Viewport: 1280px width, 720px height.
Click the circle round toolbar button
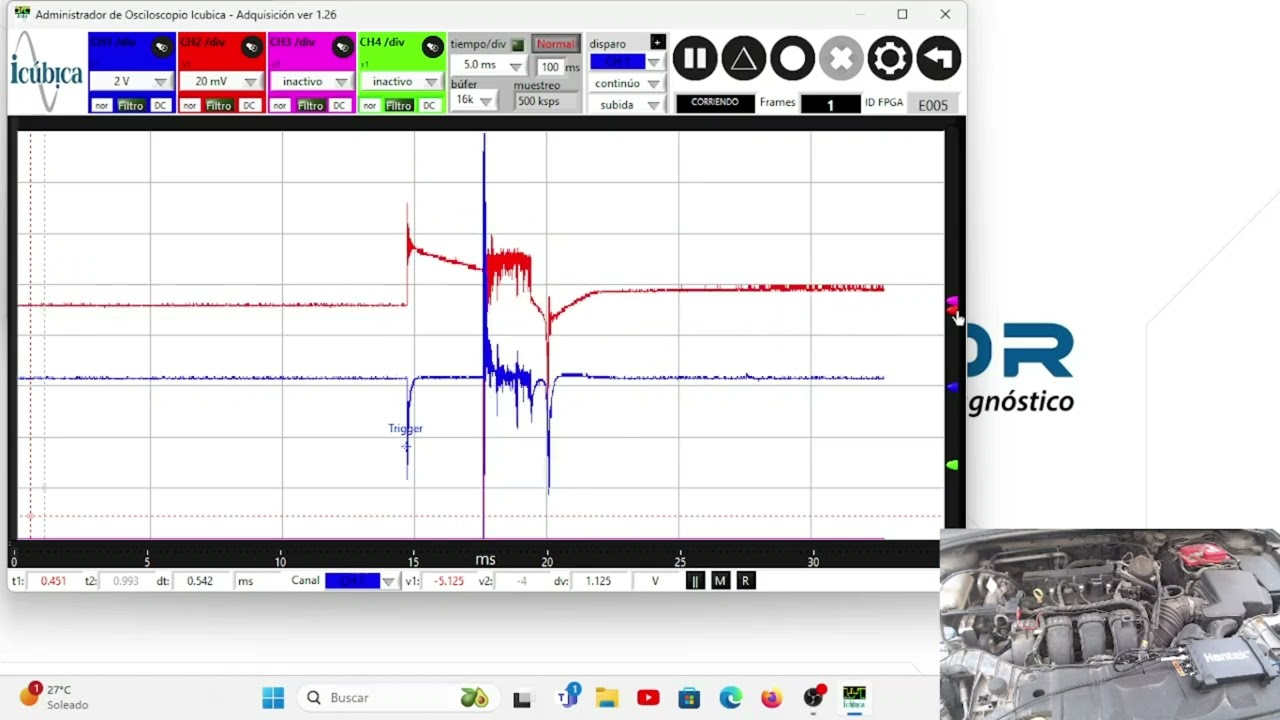coord(792,59)
